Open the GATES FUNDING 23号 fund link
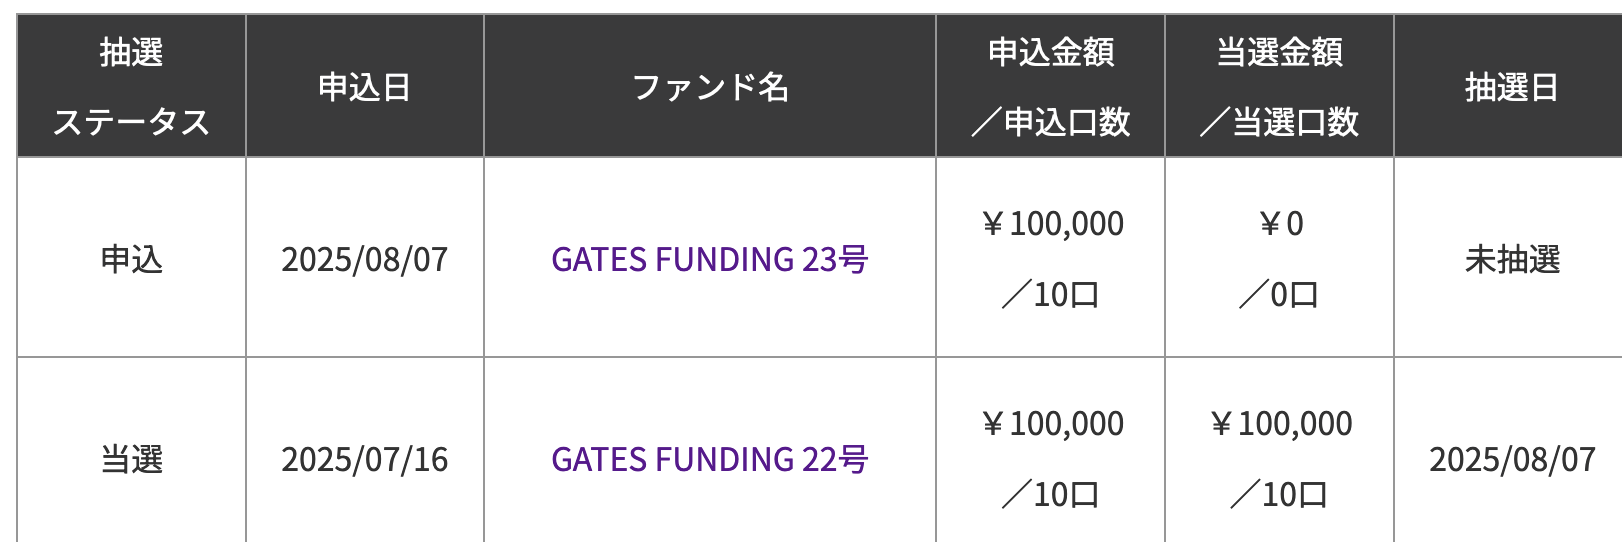This screenshot has height=542, width=1622. point(710,259)
